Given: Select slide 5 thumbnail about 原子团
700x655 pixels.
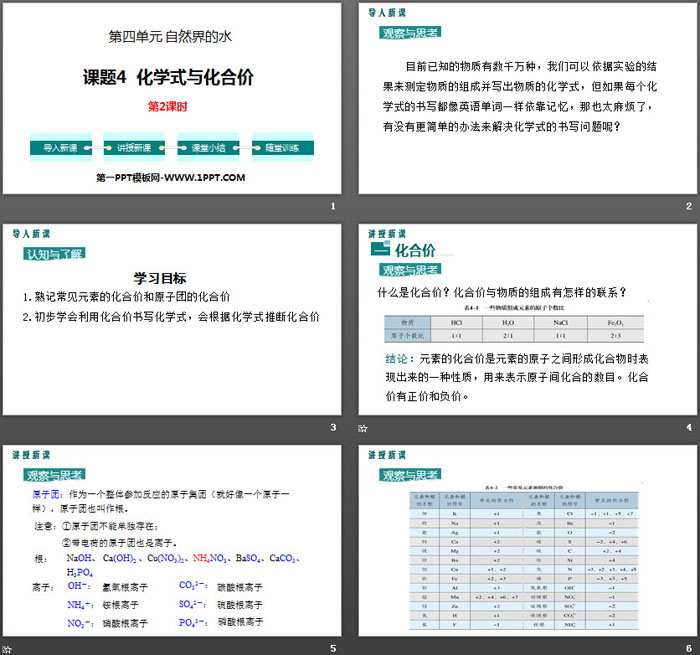Looking at the screenshot, I should click(172, 540).
